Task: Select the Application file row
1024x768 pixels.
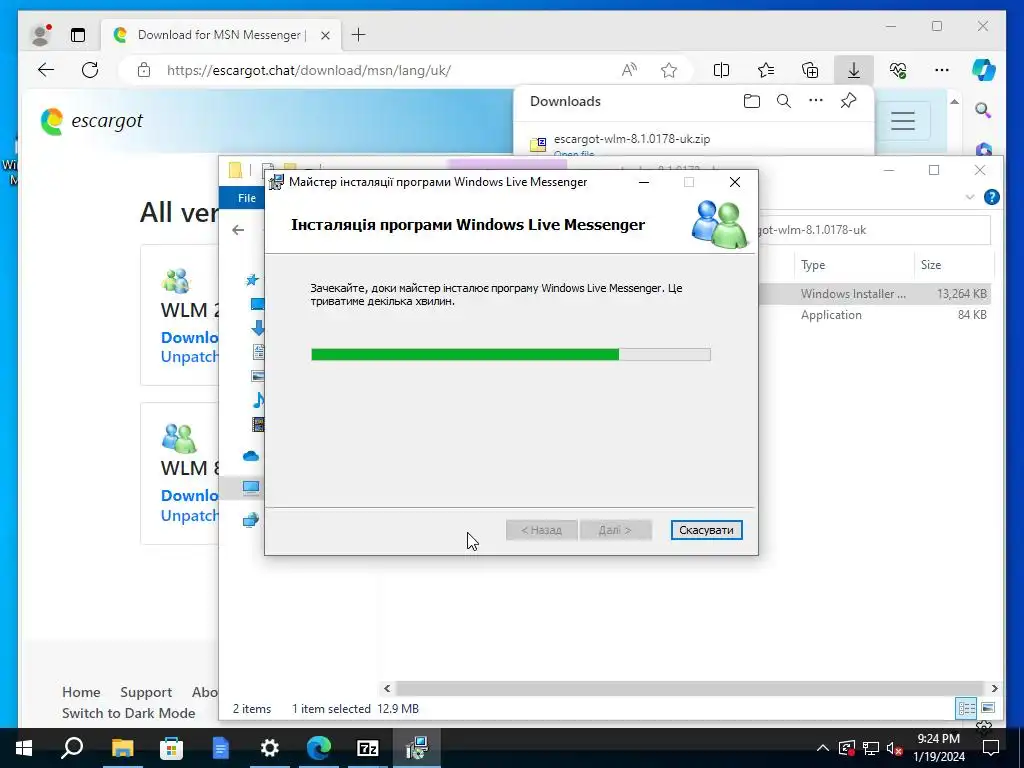Action: click(875, 315)
